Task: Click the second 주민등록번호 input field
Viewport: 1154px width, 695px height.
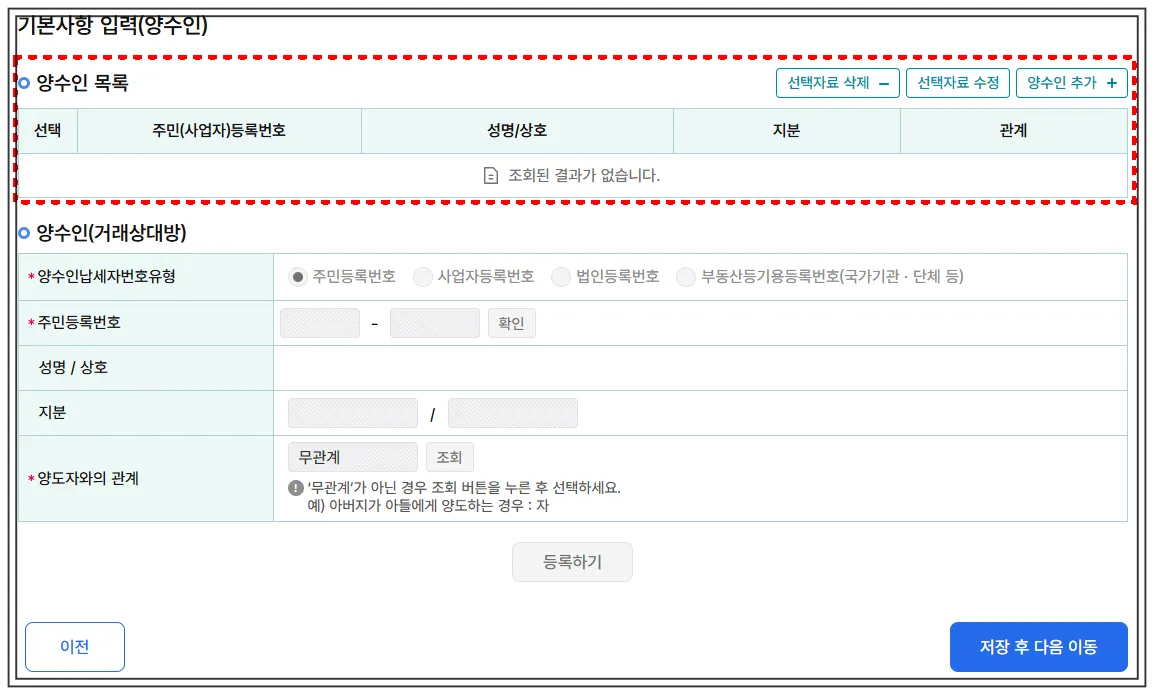Action: click(434, 322)
